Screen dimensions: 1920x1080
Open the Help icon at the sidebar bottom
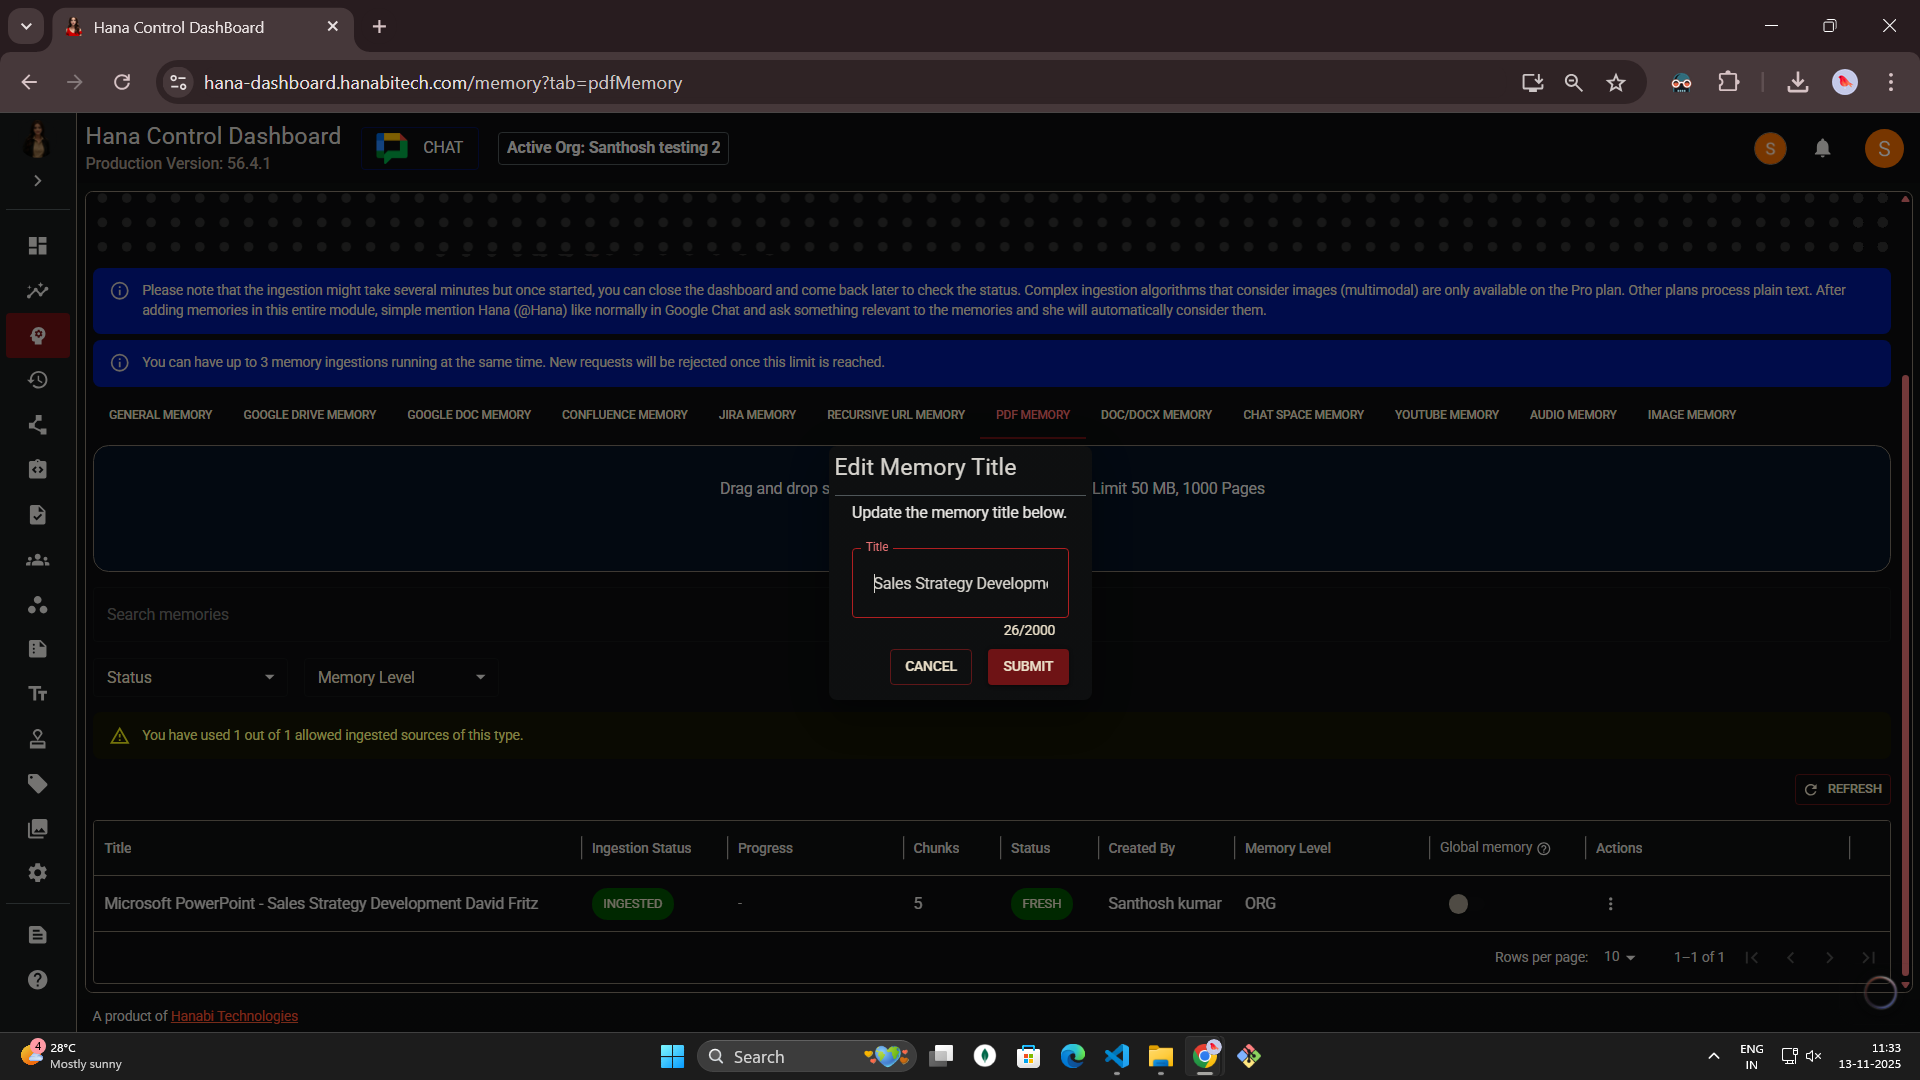click(x=37, y=980)
